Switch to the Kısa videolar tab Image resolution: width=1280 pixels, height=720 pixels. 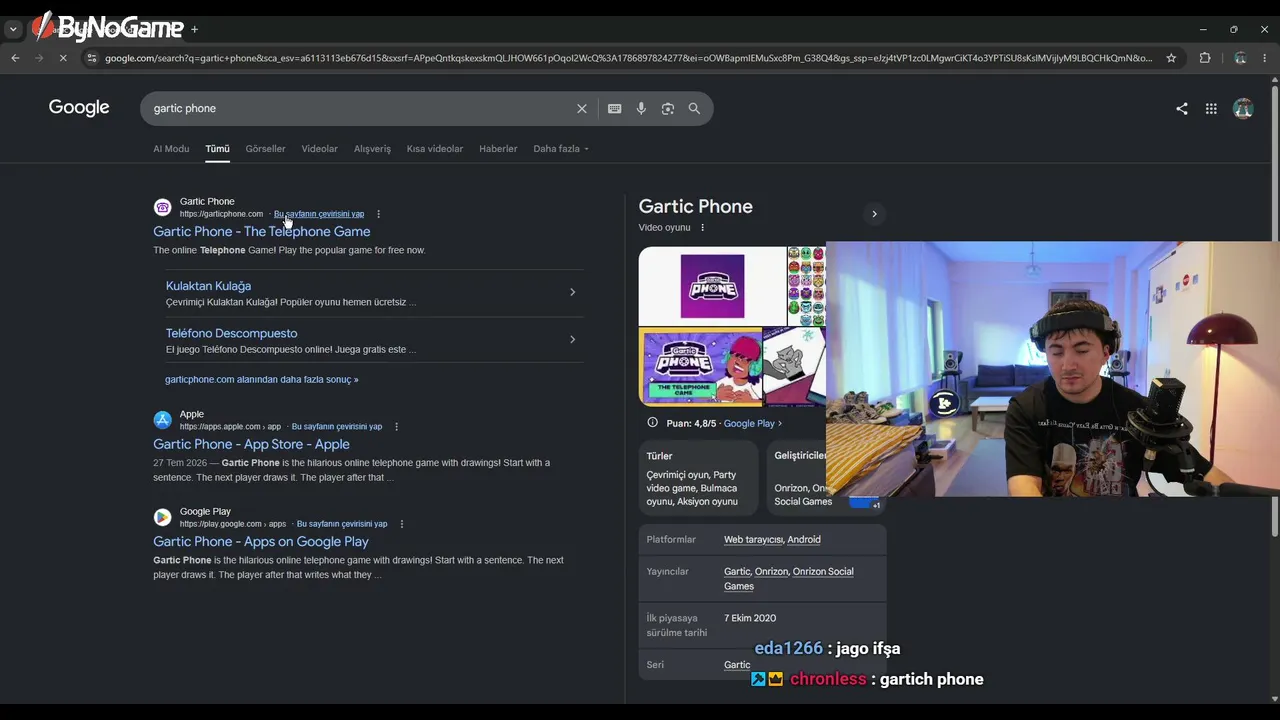click(x=435, y=149)
